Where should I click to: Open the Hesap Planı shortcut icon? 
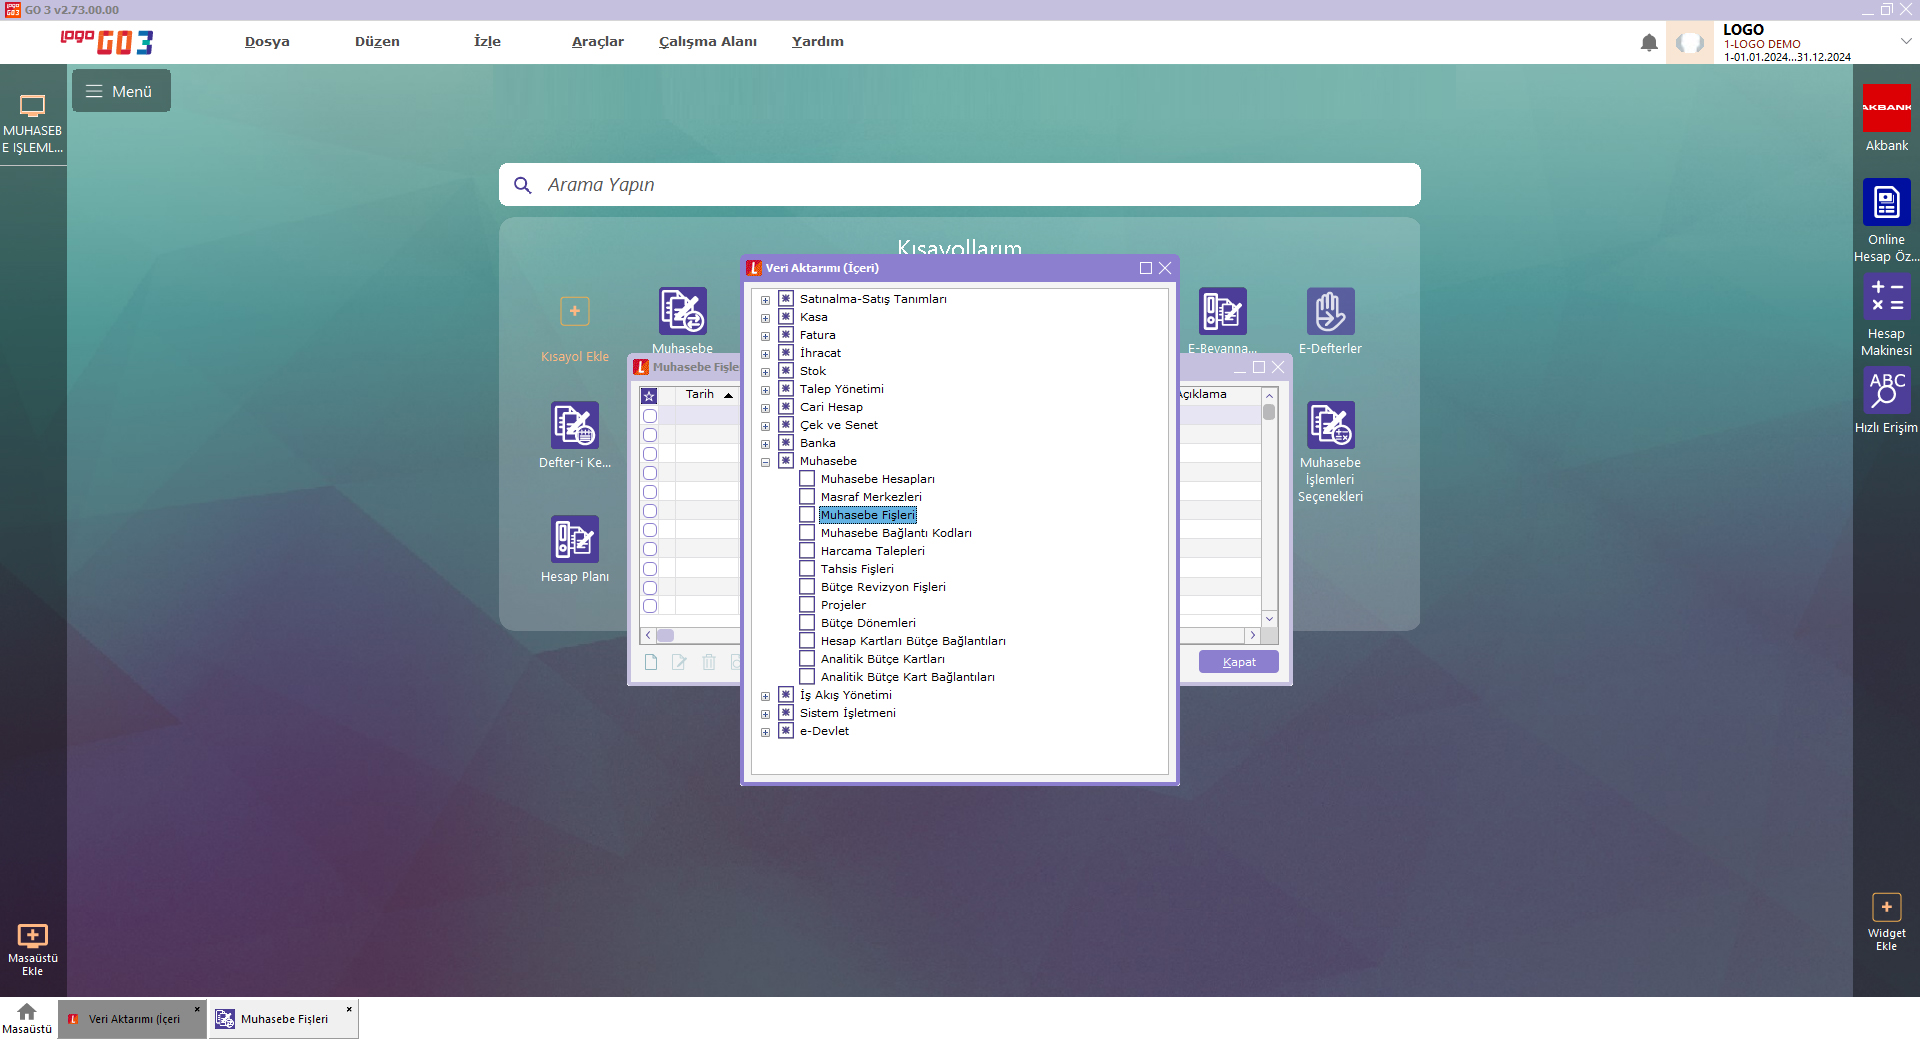tap(574, 539)
